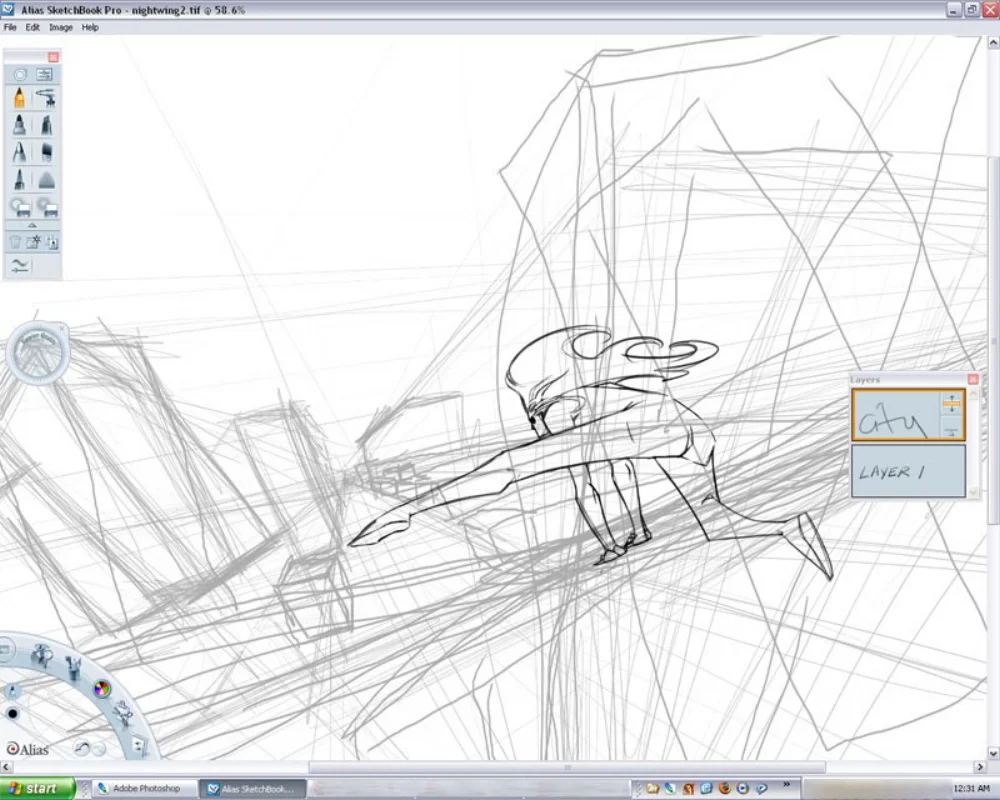Select the wavy stroke line icon
Viewport: 1000px width, 800px height.
[20, 265]
